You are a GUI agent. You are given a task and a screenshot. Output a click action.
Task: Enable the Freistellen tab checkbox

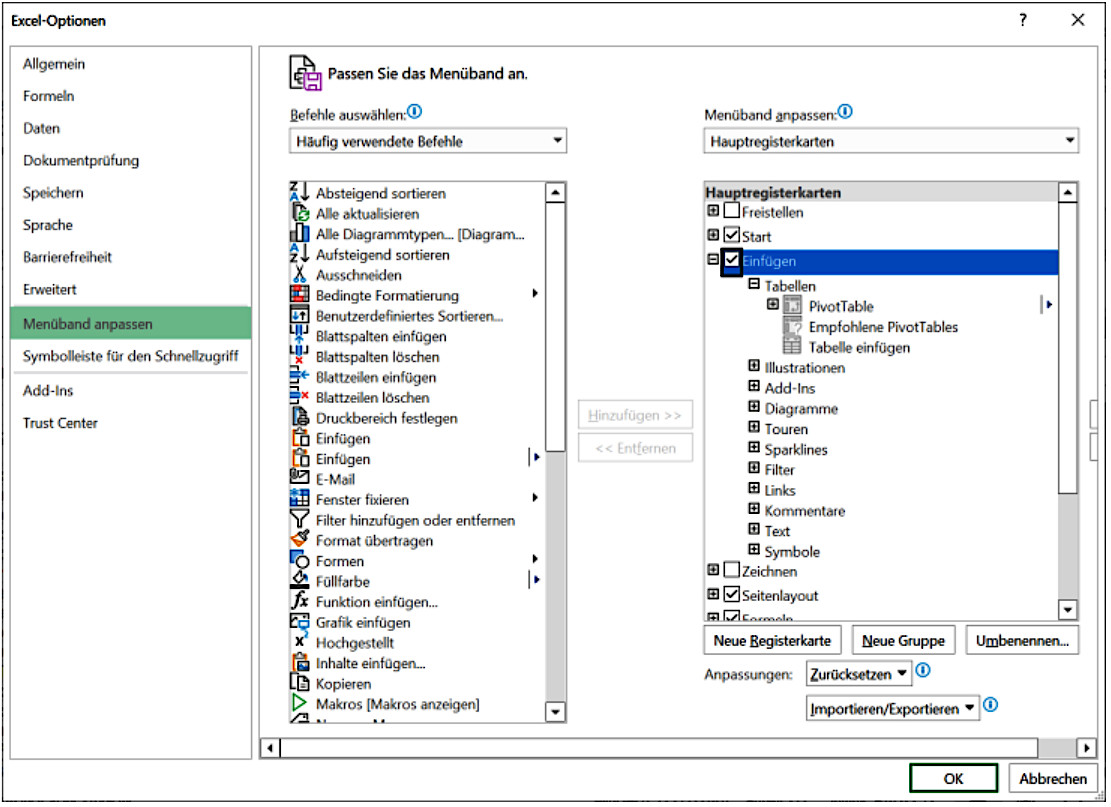pos(732,212)
